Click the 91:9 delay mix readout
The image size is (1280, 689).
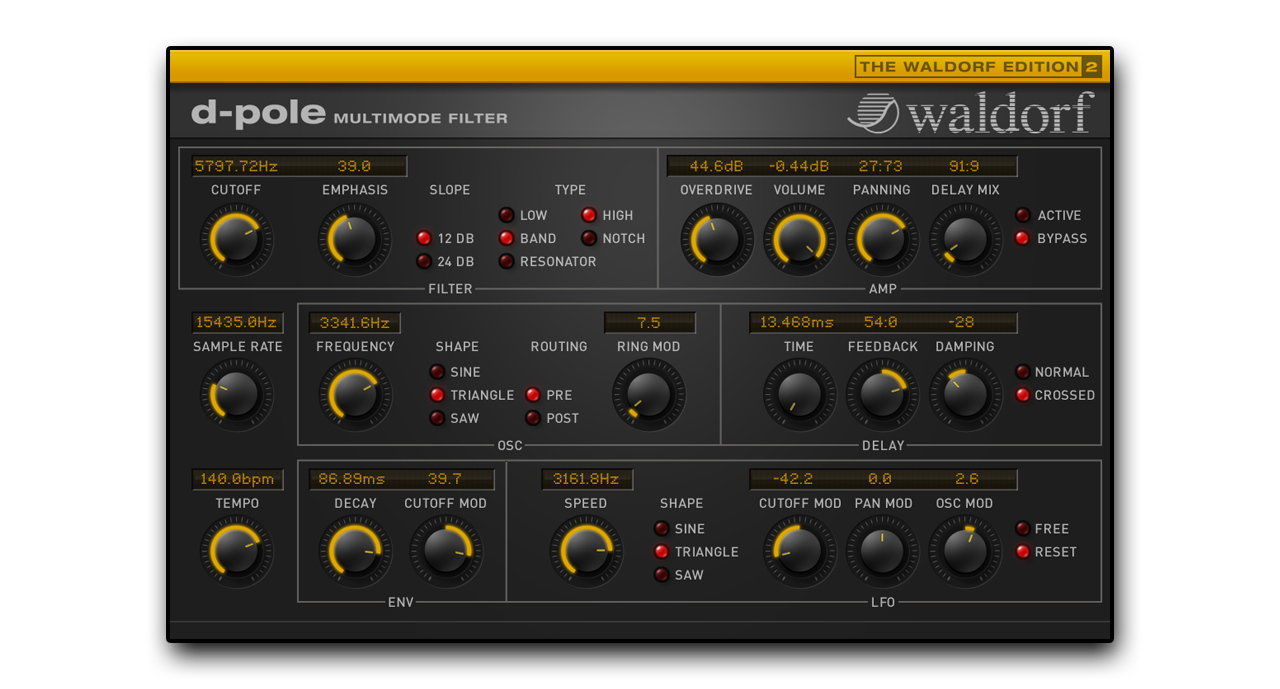tap(965, 166)
